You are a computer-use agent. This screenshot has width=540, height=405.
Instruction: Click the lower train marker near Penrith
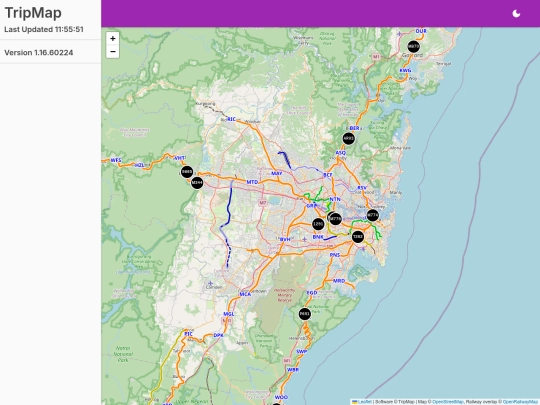tap(197, 183)
